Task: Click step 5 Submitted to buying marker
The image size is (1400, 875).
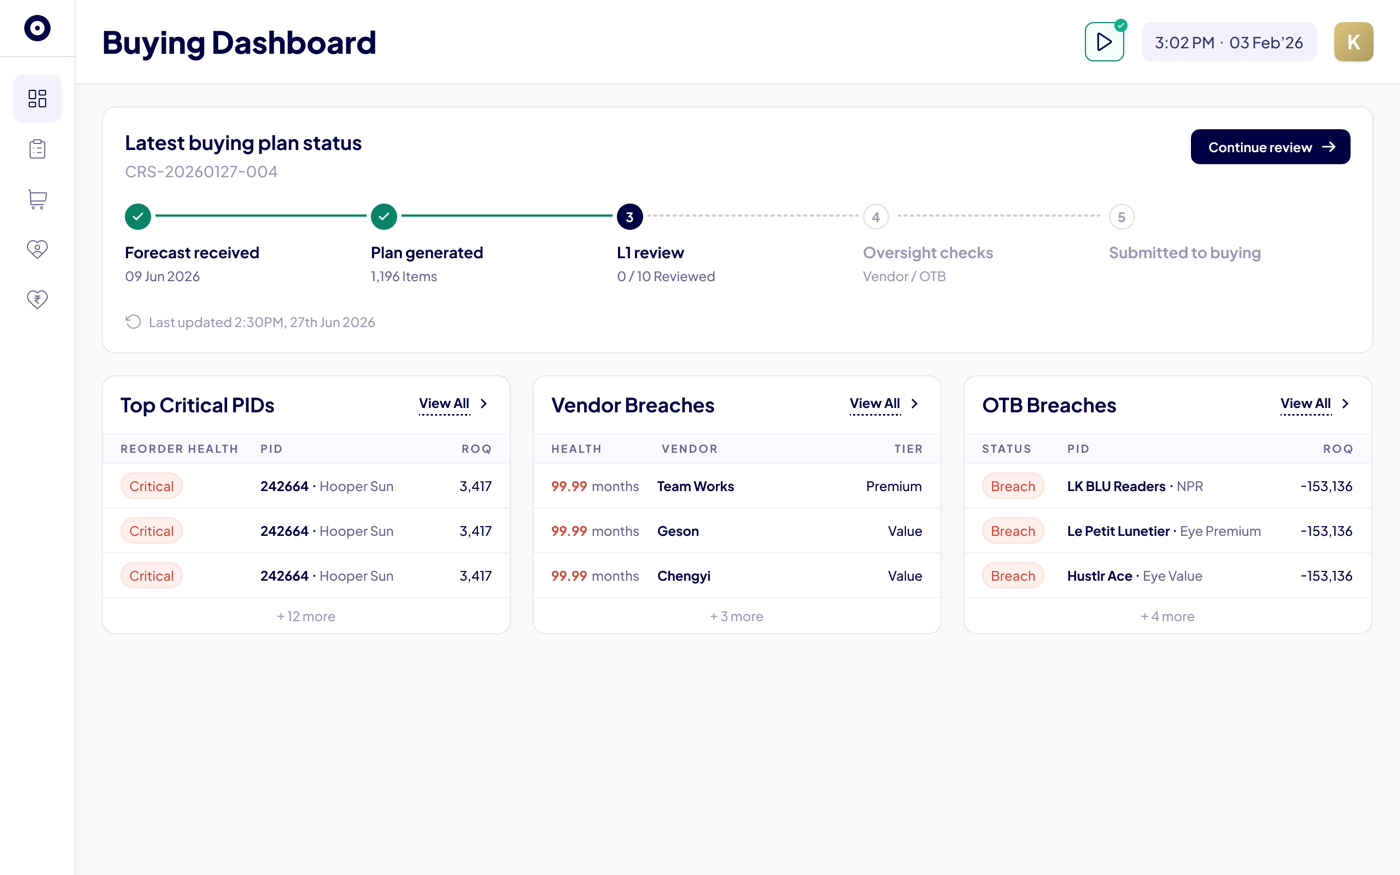Action: (1122, 216)
